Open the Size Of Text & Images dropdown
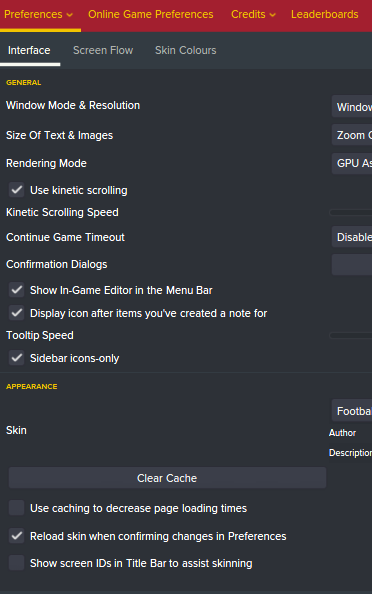This screenshot has width=372, height=594. tap(352, 135)
